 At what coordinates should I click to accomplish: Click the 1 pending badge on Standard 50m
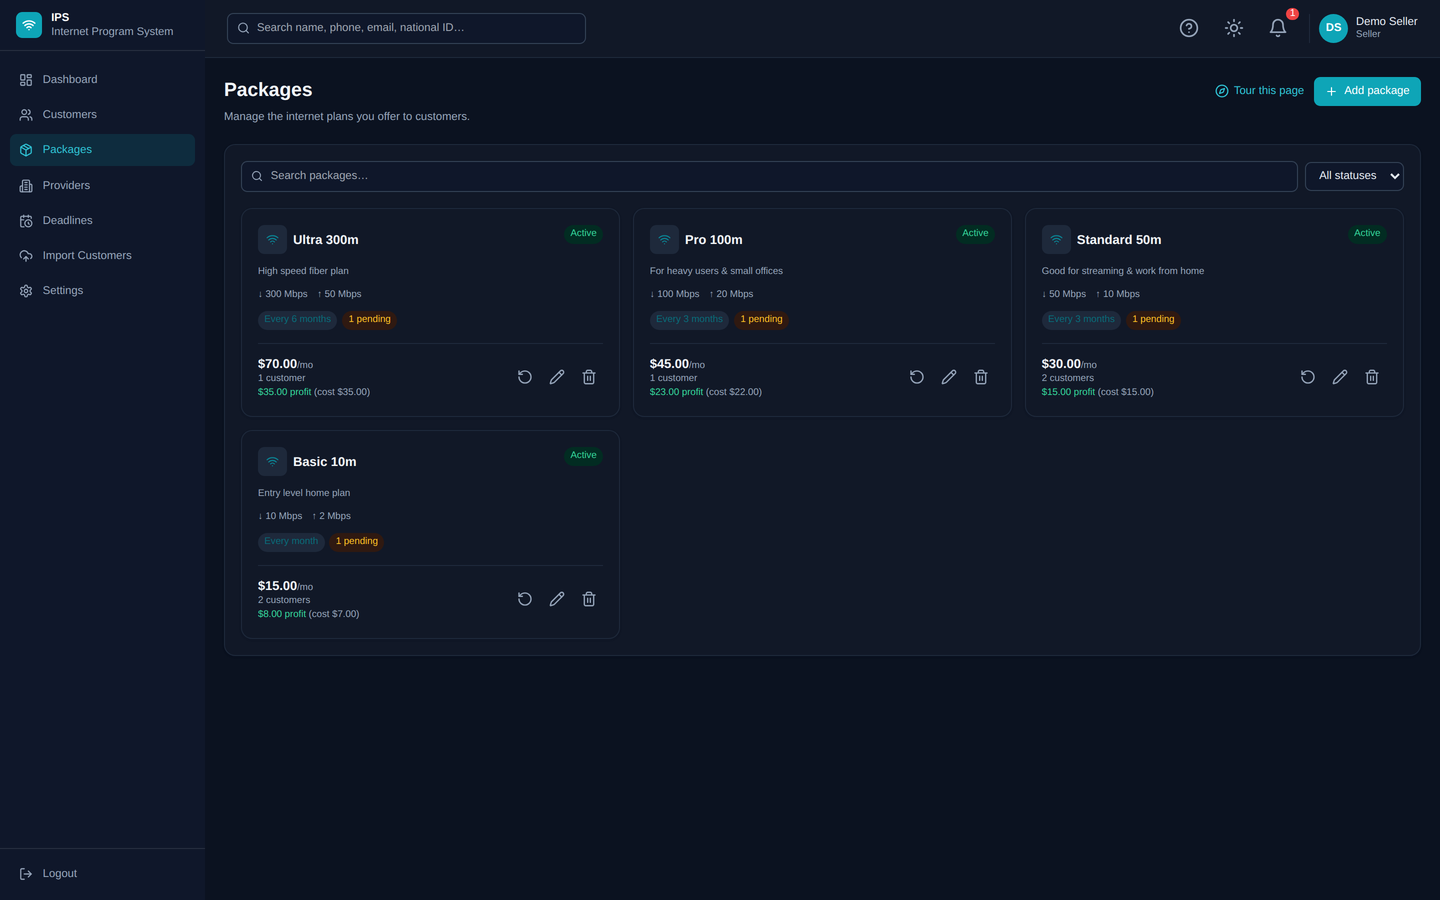[1154, 320]
